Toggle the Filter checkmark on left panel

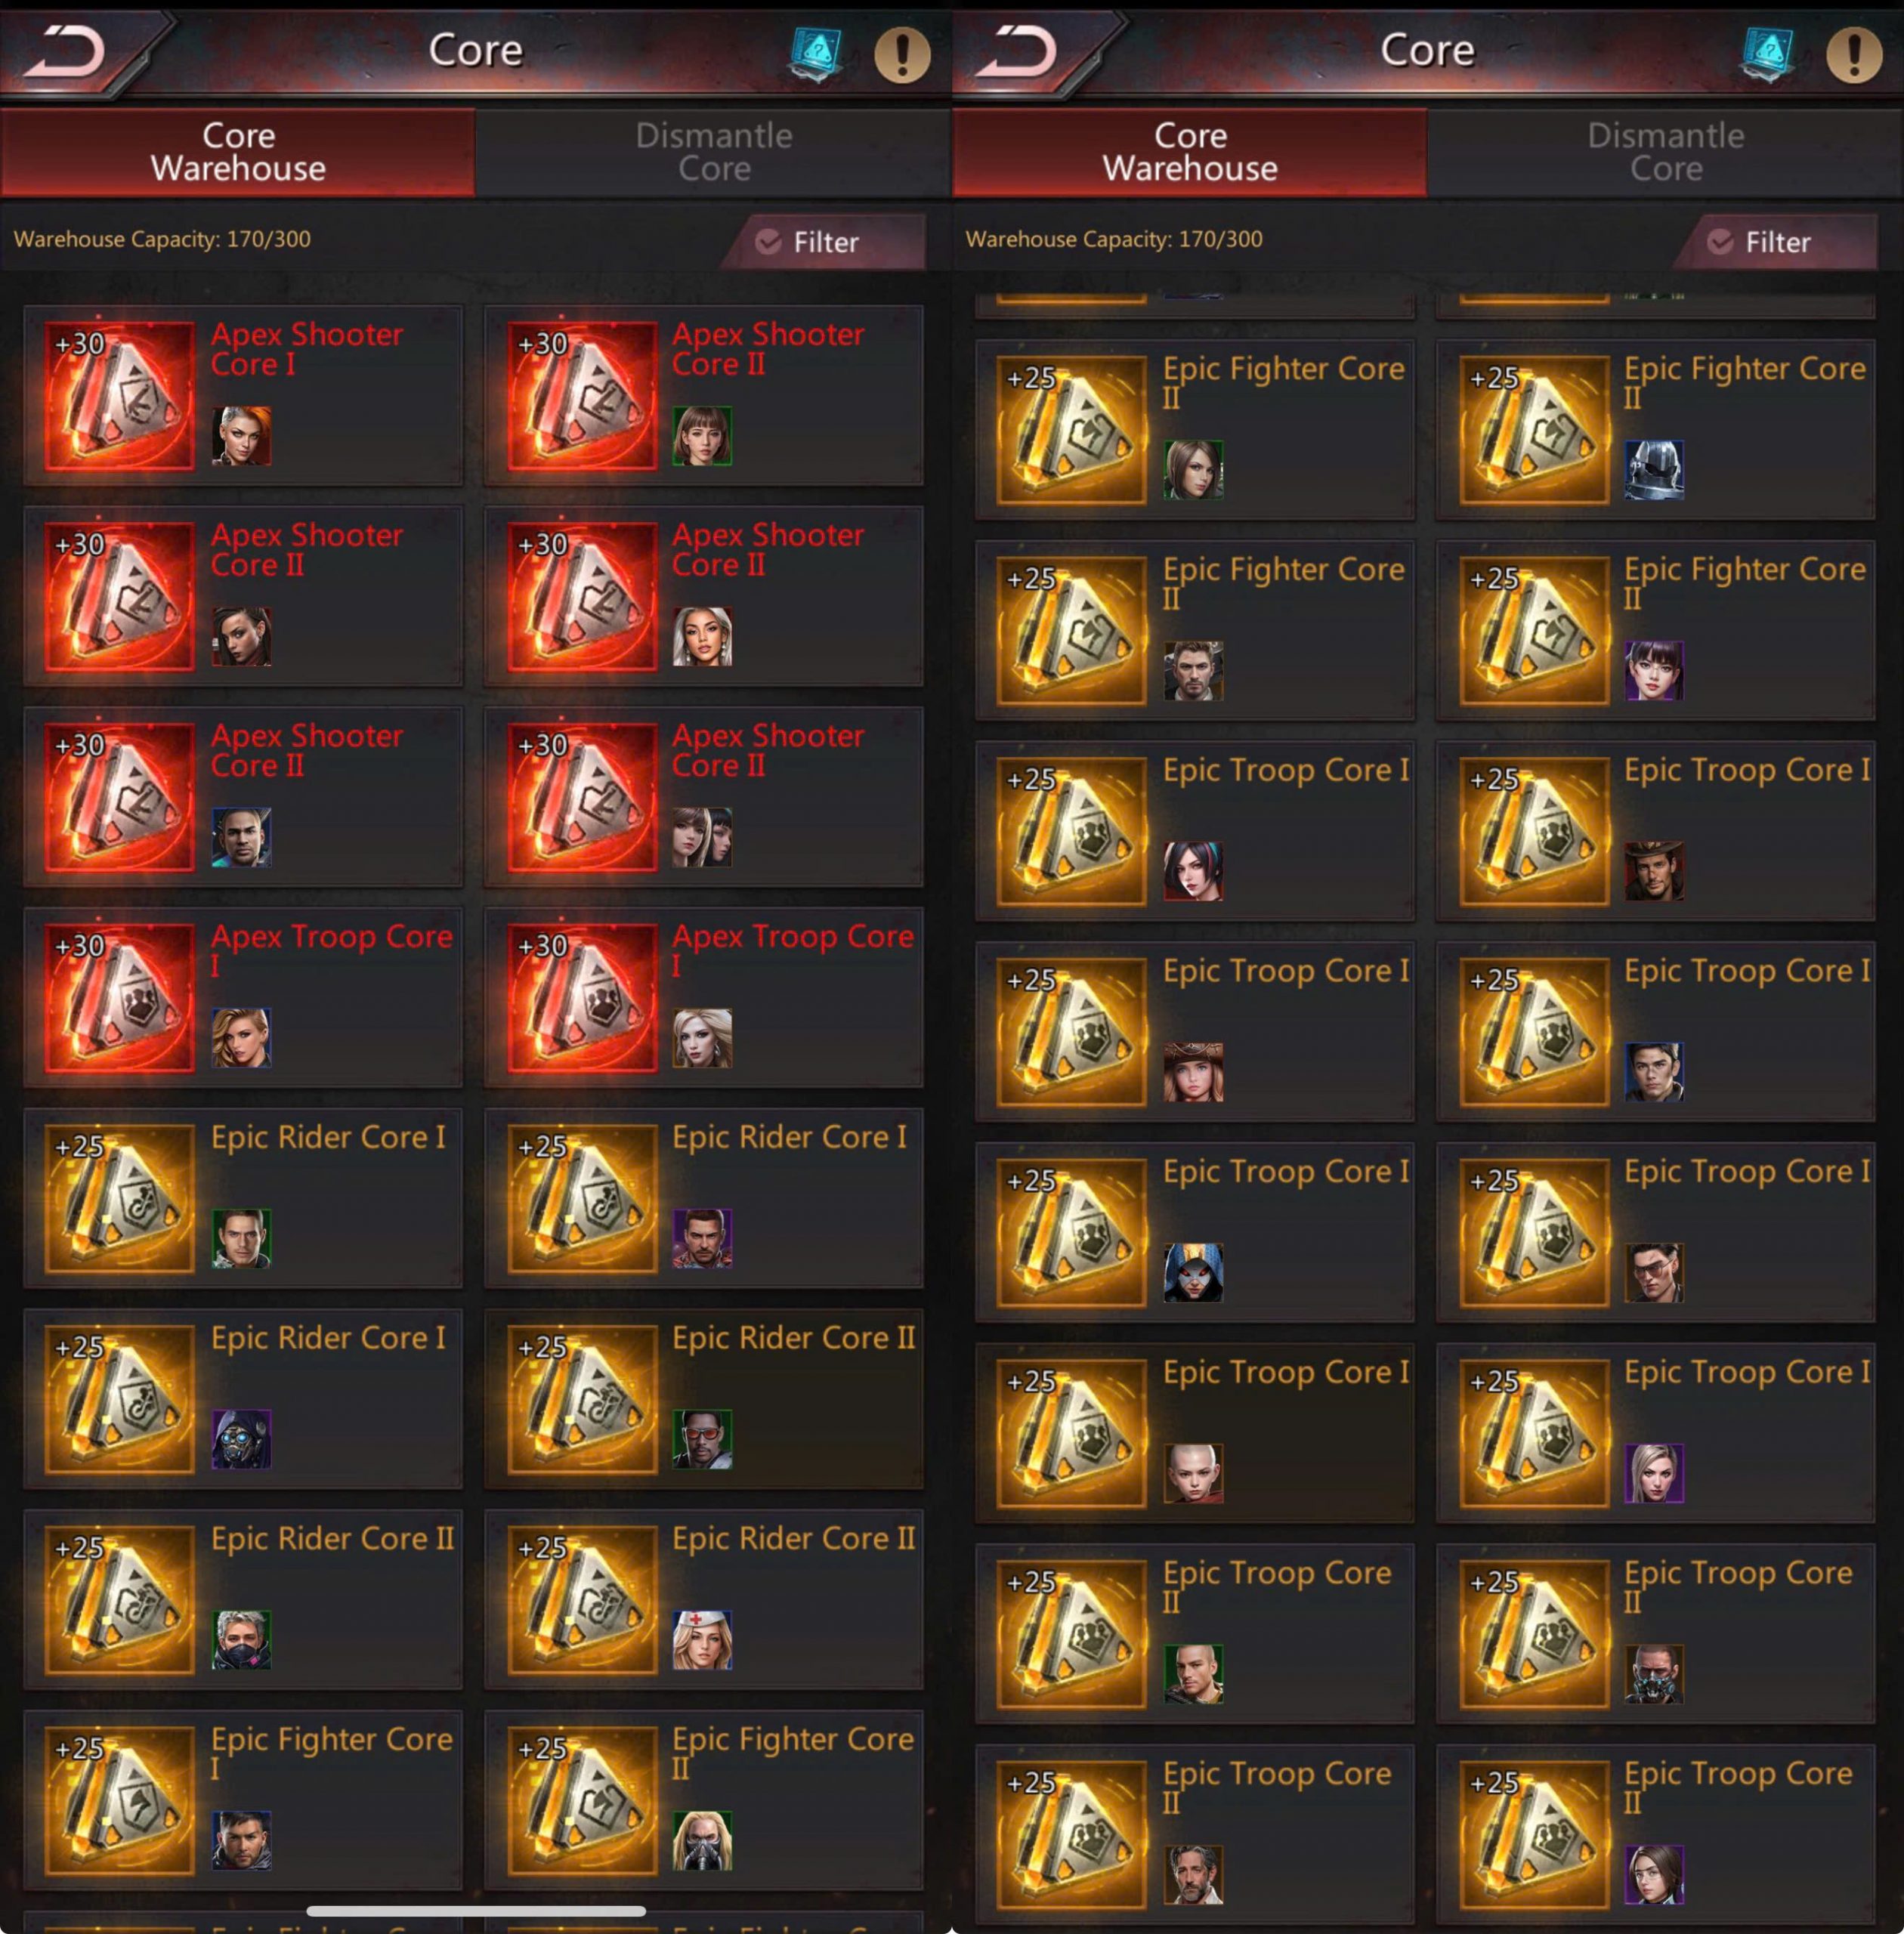pyautogui.click(x=768, y=241)
